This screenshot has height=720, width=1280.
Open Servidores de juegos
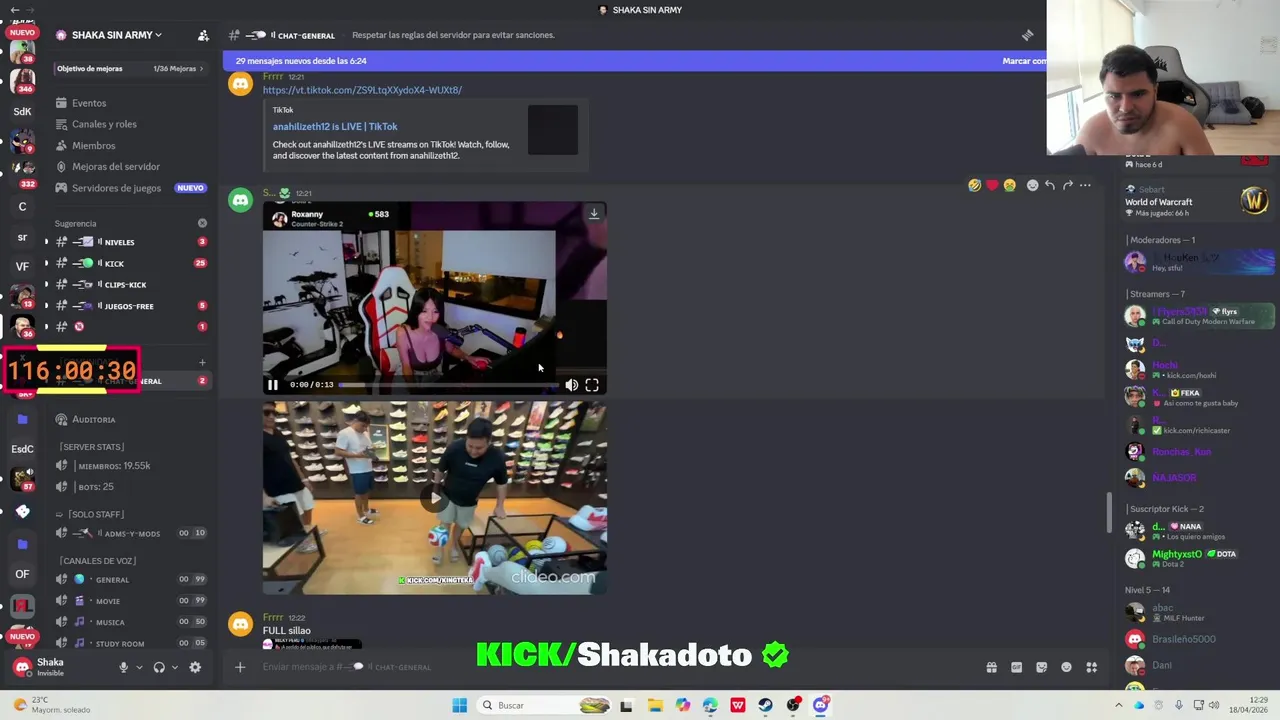(130, 188)
